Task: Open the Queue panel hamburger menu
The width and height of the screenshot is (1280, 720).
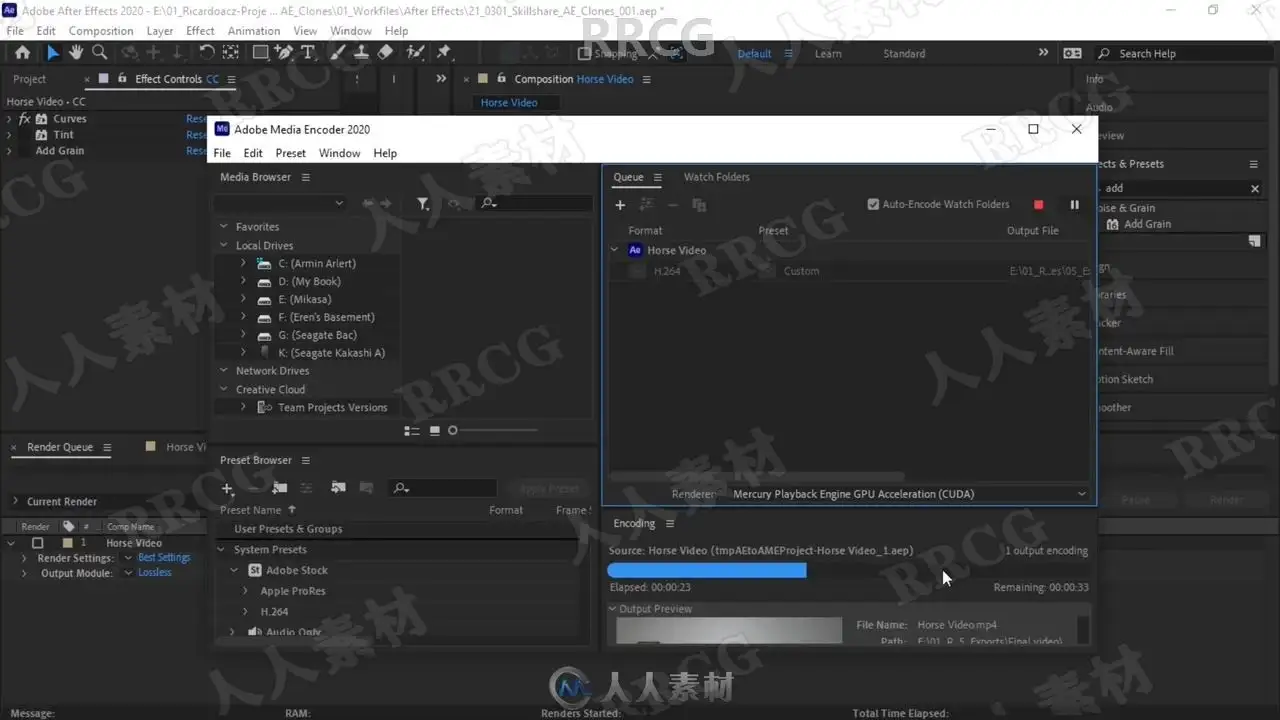Action: tap(658, 178)
